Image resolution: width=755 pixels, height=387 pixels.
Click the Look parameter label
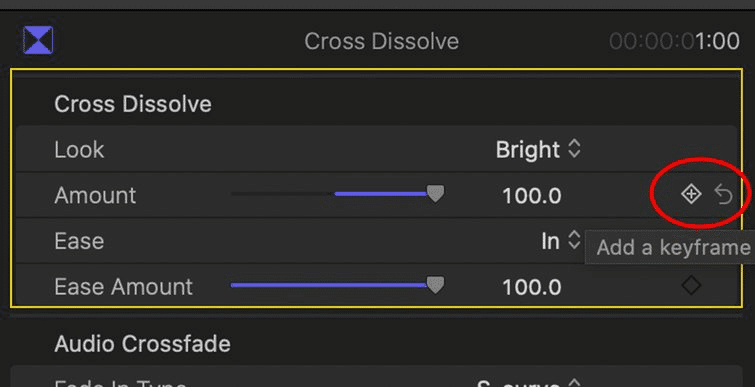pos(79,150)
